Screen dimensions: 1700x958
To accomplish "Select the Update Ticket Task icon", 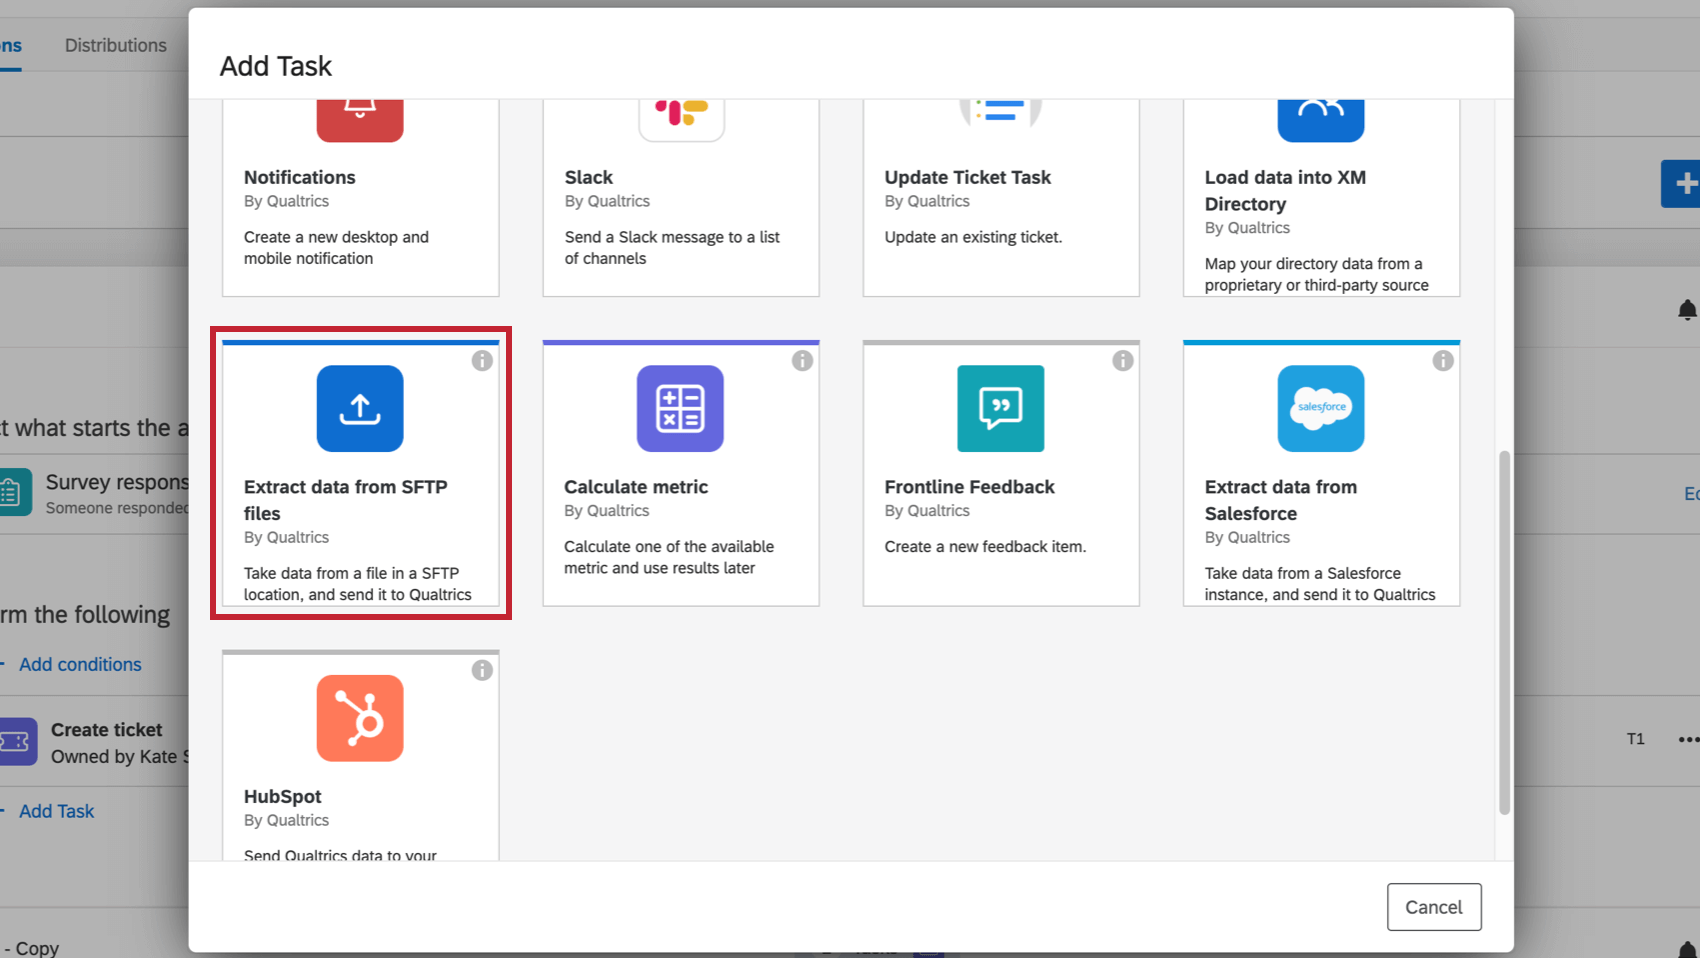I will point(1001,116).
